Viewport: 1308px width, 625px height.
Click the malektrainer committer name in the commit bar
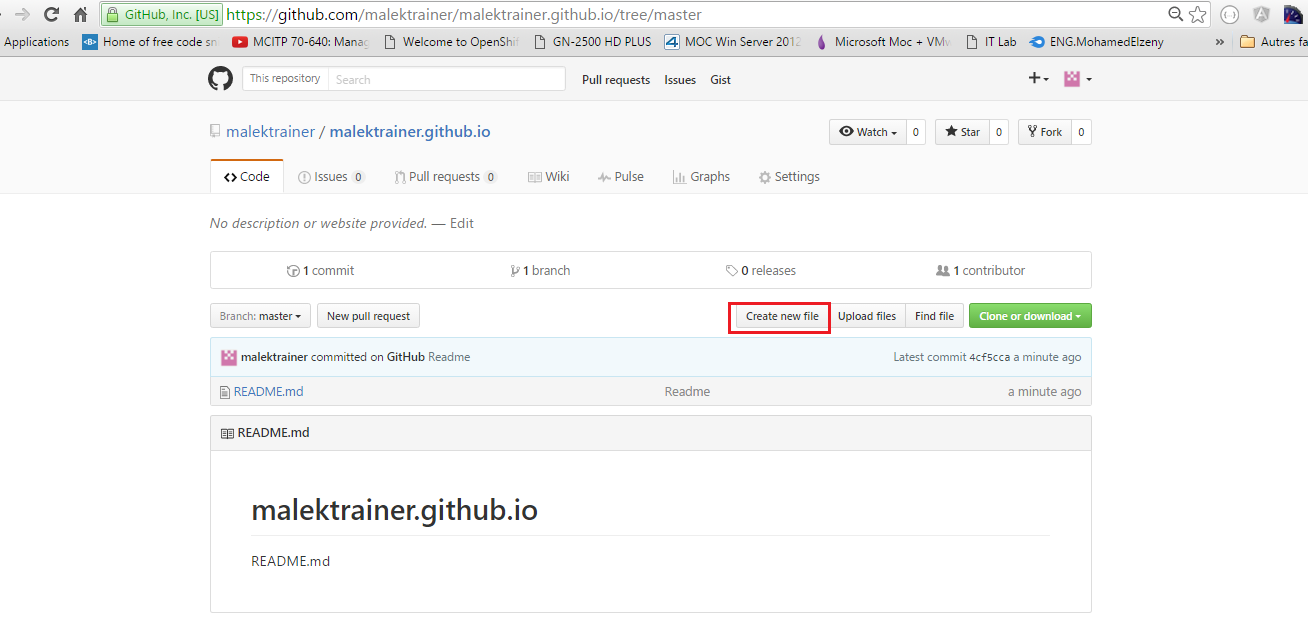(274, 357)
